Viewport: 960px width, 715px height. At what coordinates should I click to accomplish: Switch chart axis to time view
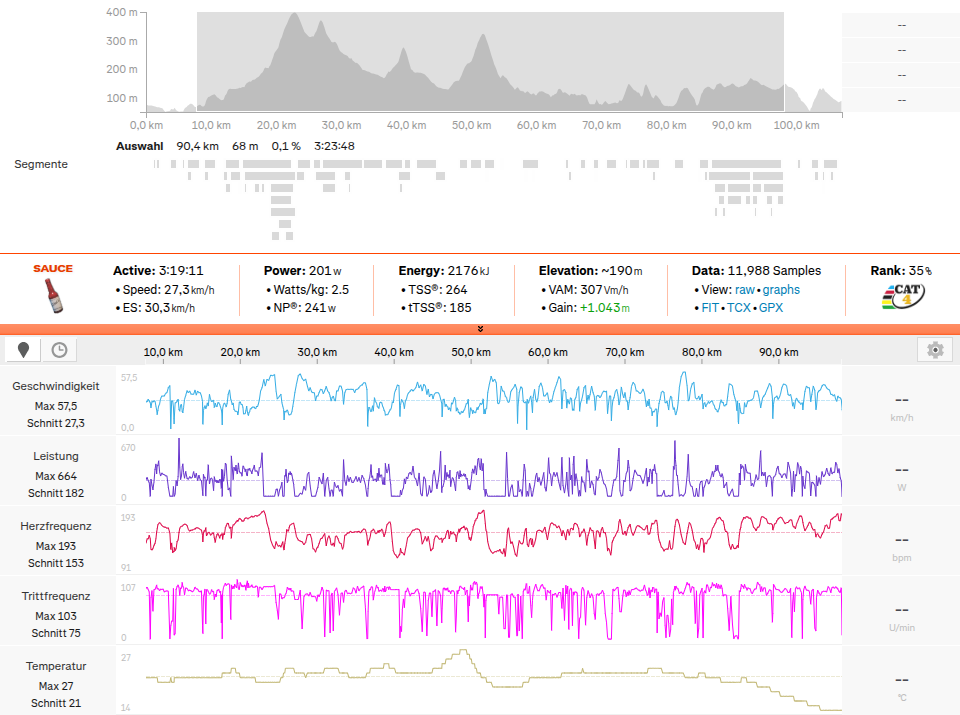tap(59, 350)
